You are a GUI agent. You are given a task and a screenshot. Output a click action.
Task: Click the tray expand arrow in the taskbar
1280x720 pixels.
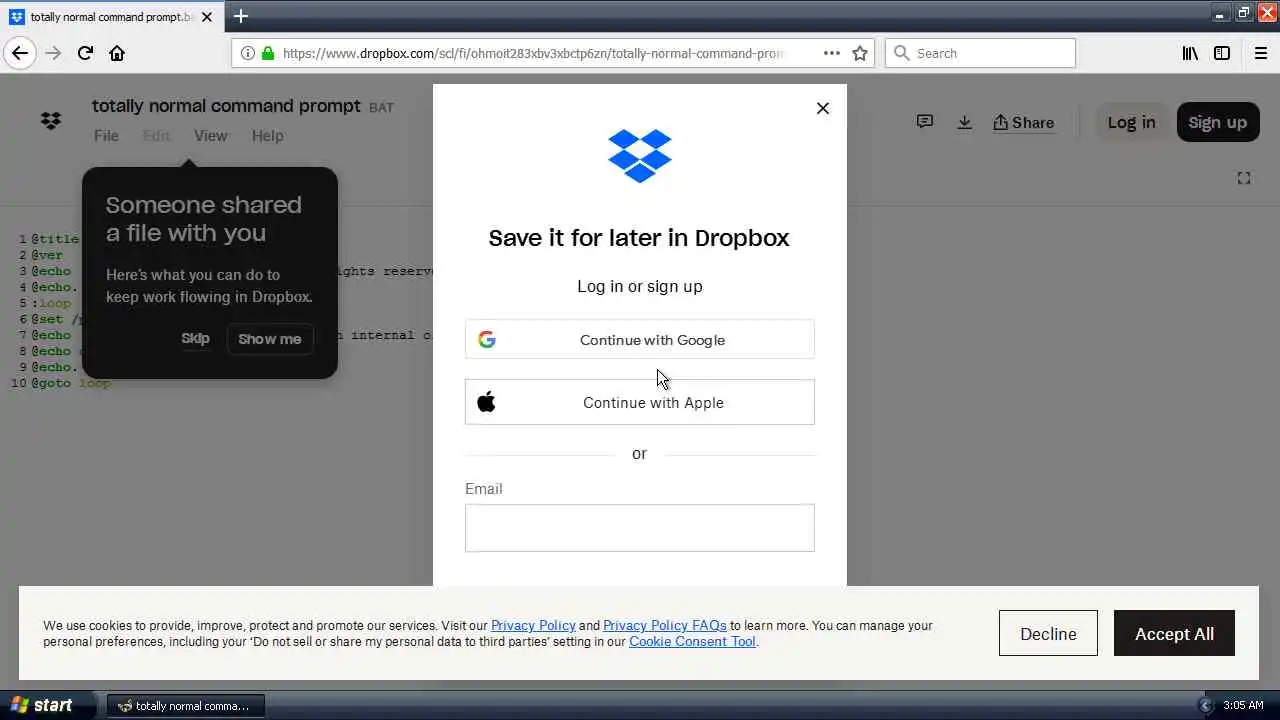click(x=1205, y=705)
